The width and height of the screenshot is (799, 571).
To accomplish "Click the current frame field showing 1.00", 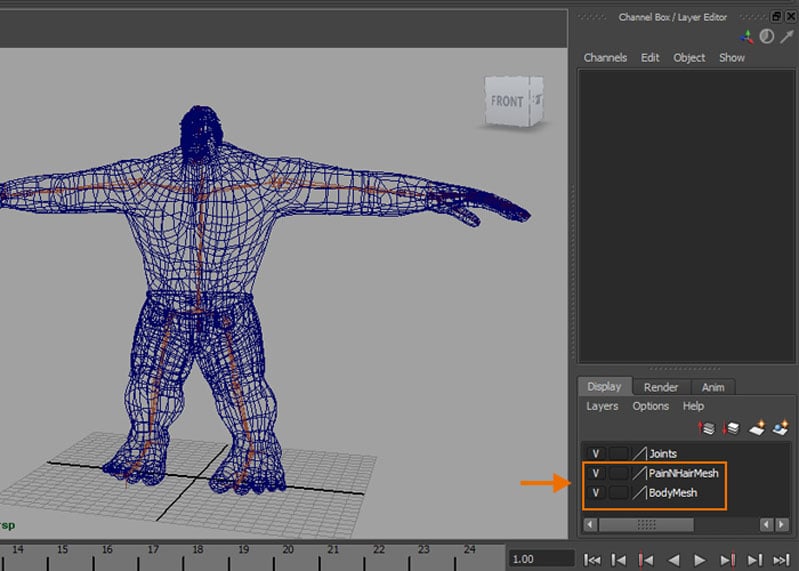I will [540, 560].
